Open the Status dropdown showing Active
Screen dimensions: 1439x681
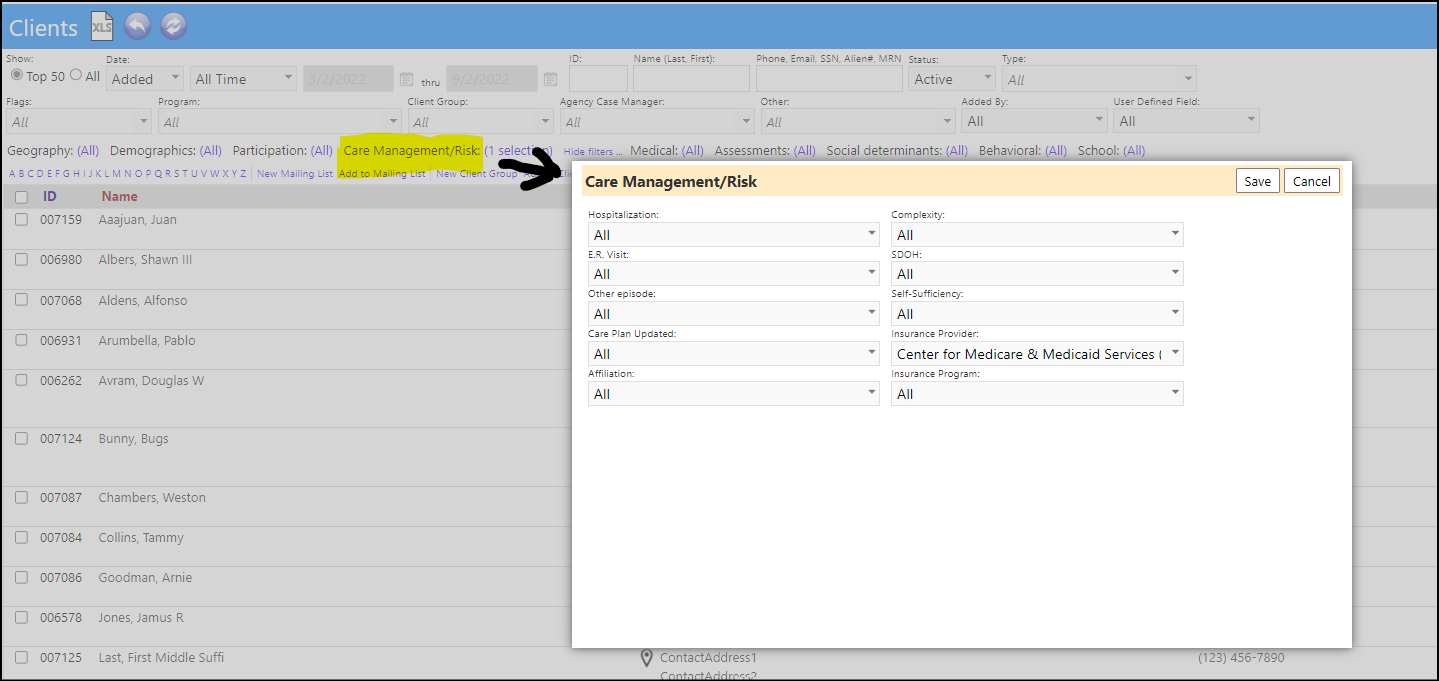click(x=952, y=79)
